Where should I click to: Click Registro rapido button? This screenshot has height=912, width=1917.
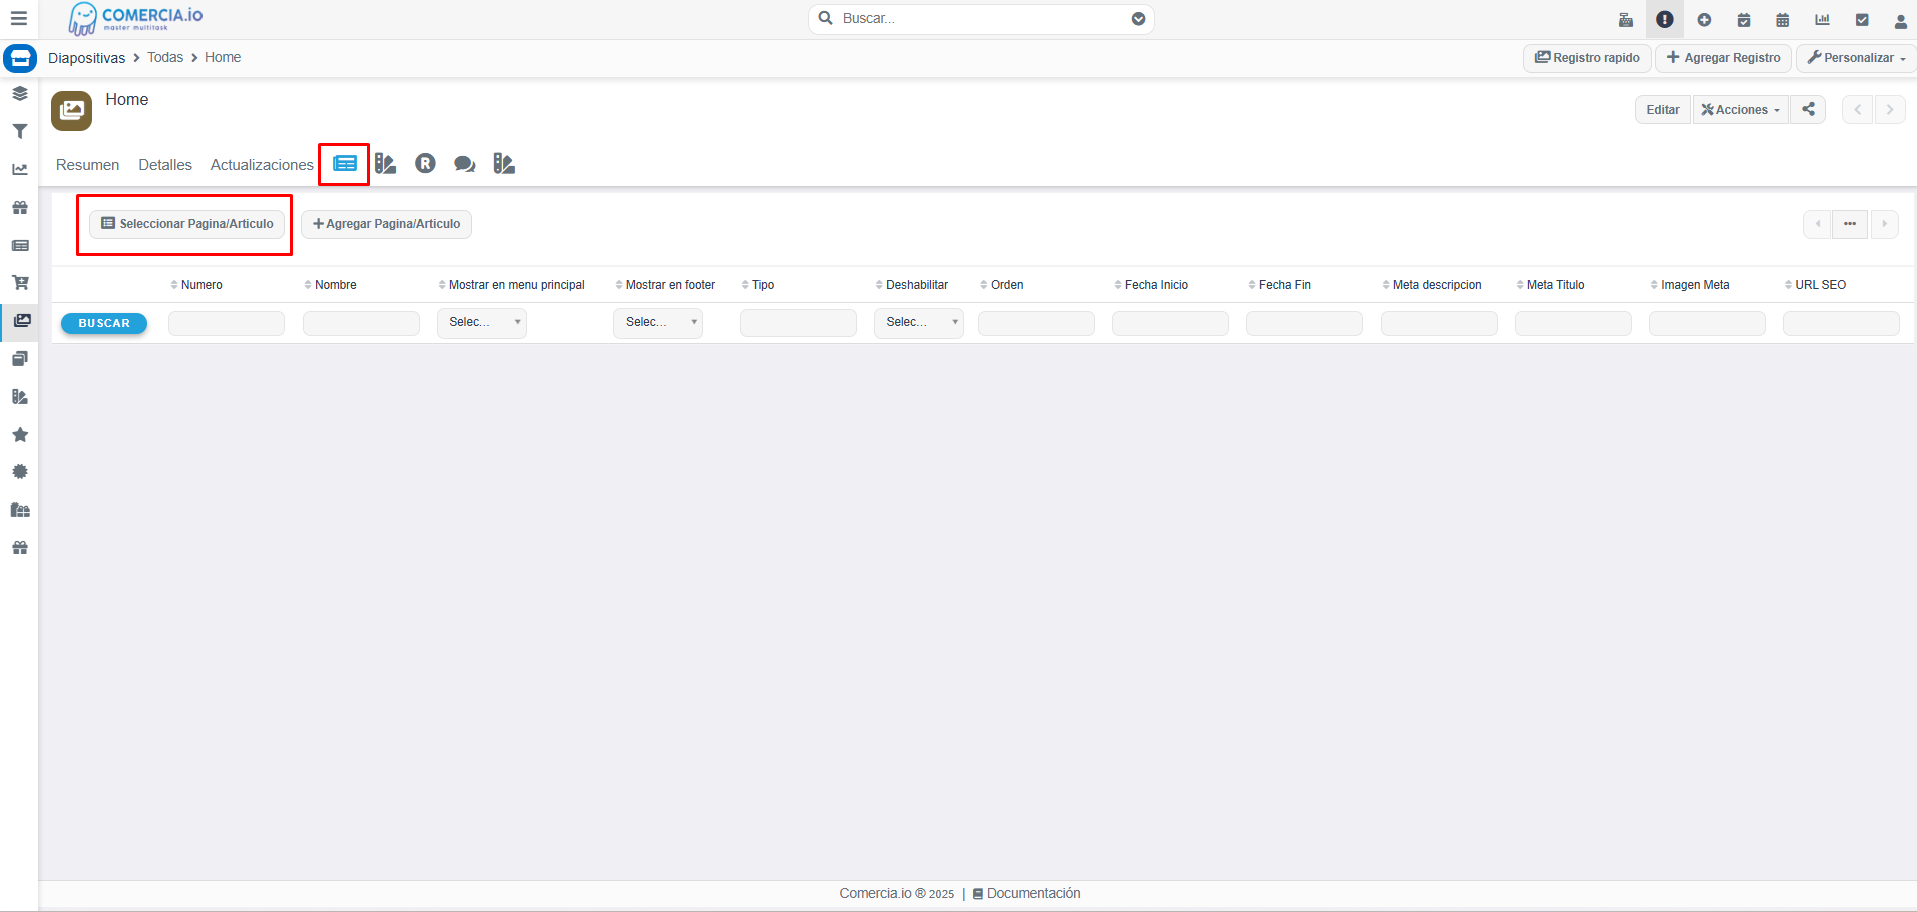1587,58
